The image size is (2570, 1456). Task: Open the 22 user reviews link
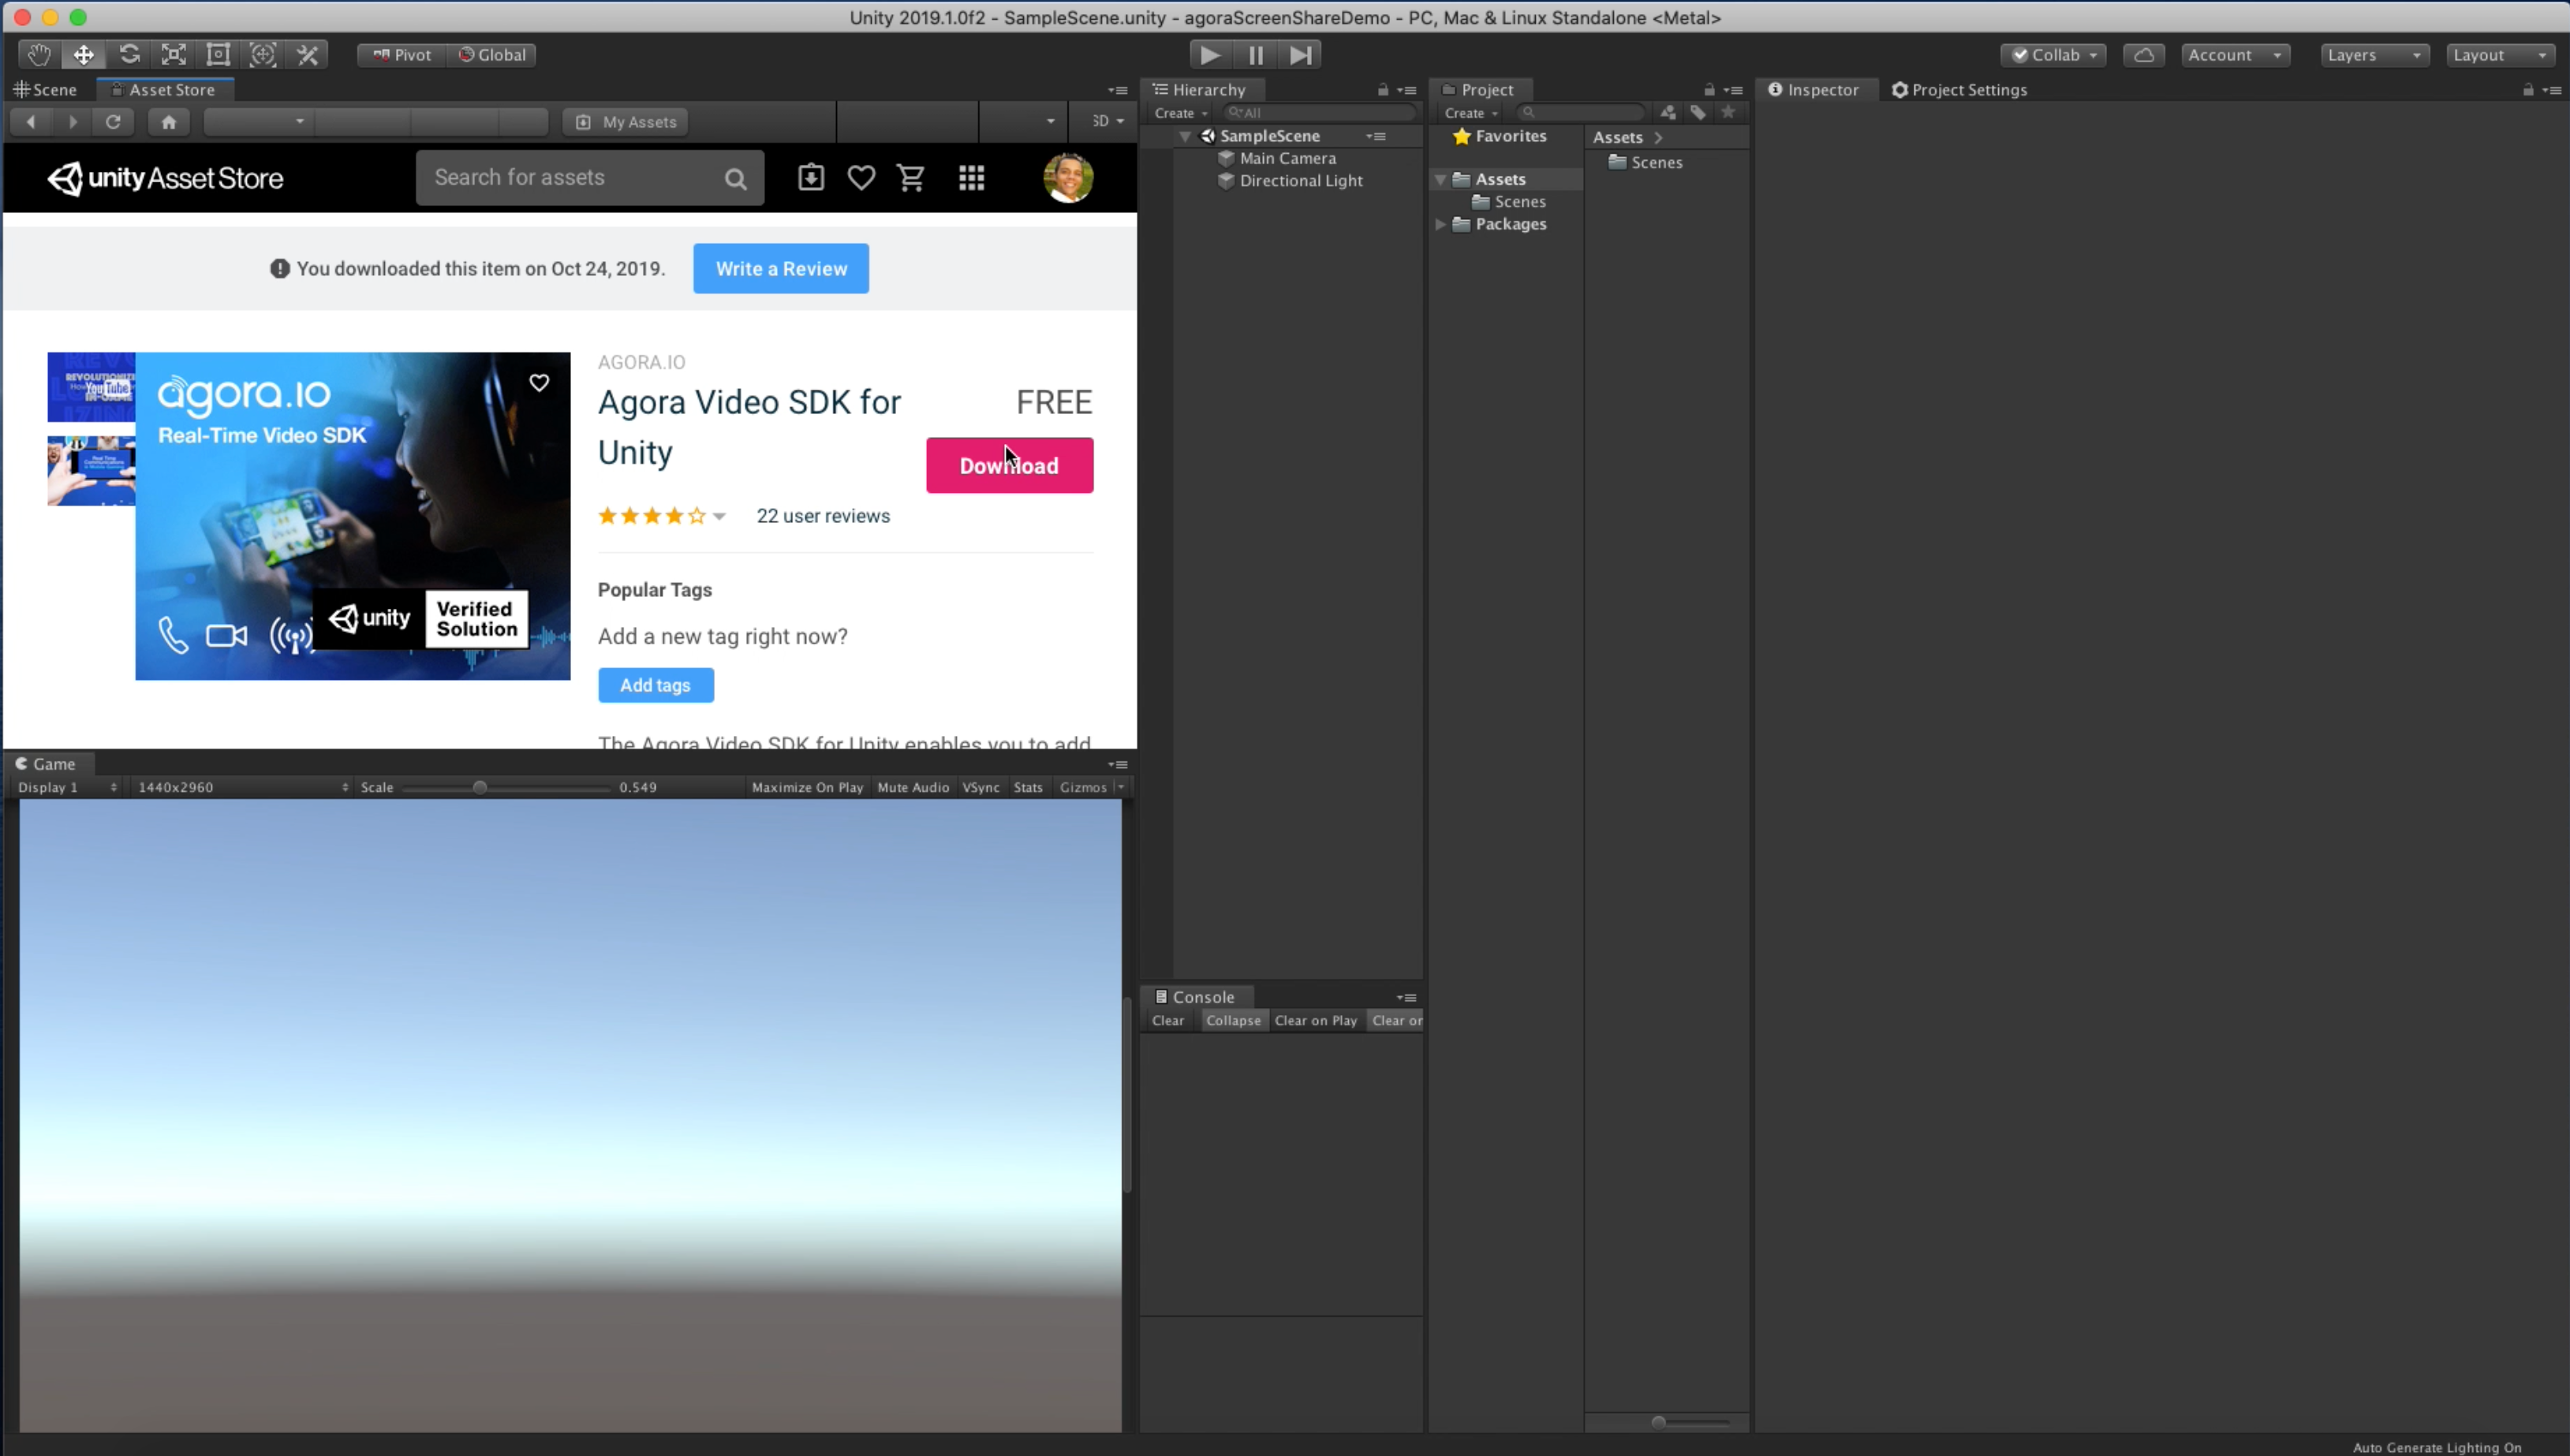(x=823, y=516)
